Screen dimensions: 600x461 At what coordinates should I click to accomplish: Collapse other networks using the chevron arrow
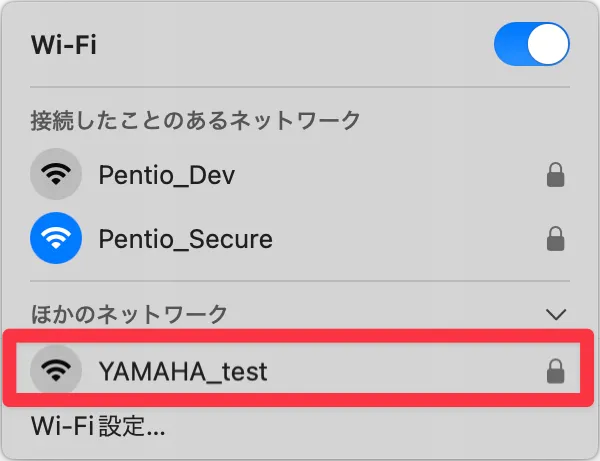click(x=556, y=314)
